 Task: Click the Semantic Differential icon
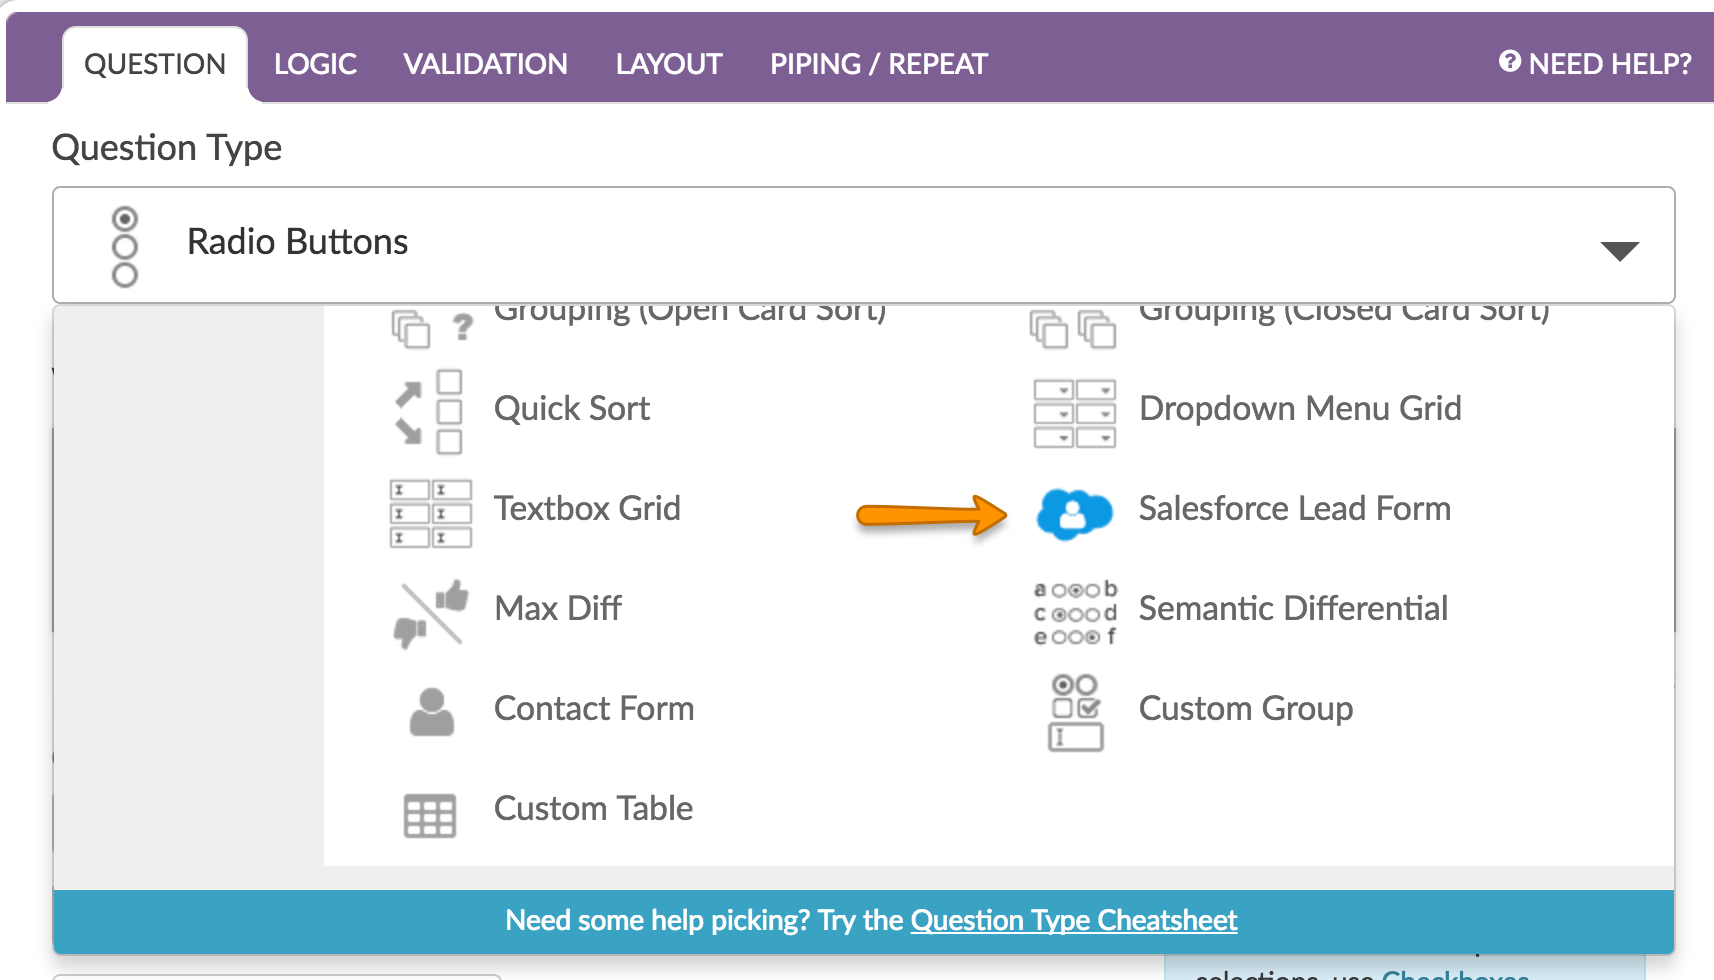pyautogui.click(x=1074, y=612)
